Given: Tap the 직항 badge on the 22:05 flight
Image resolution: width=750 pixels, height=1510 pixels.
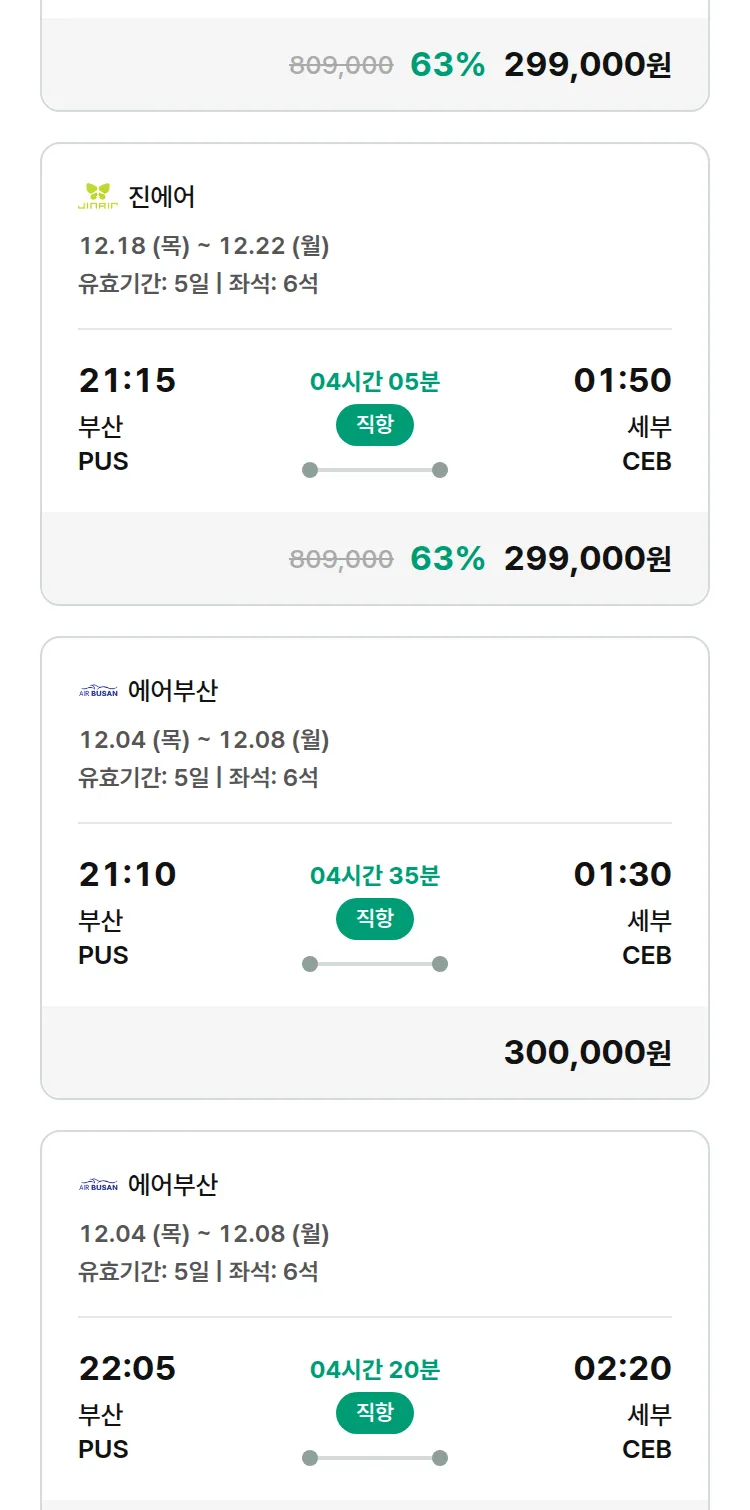Looking at the screenshot, I should (375, 1413).
